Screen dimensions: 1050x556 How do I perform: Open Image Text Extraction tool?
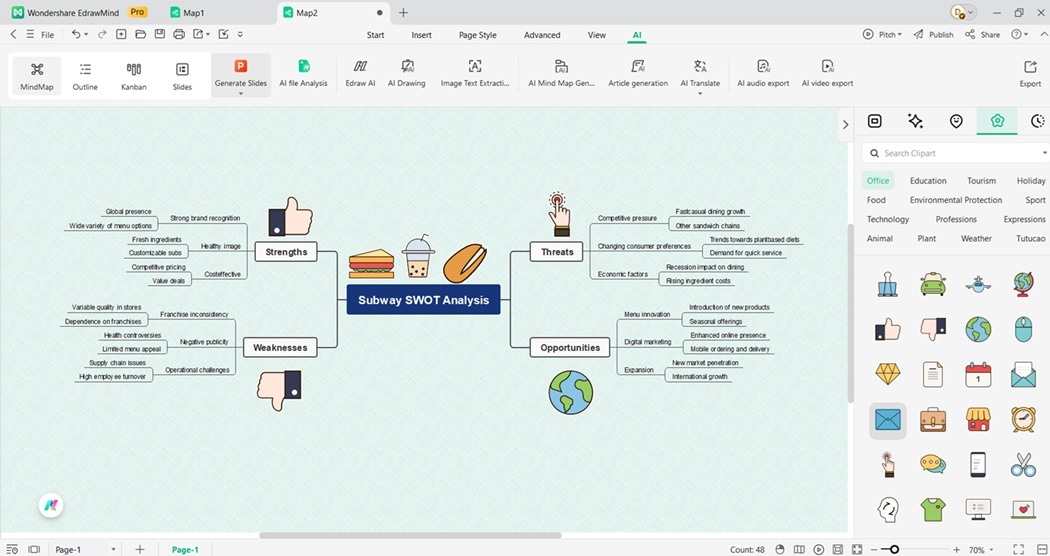(x=475, y=74)
